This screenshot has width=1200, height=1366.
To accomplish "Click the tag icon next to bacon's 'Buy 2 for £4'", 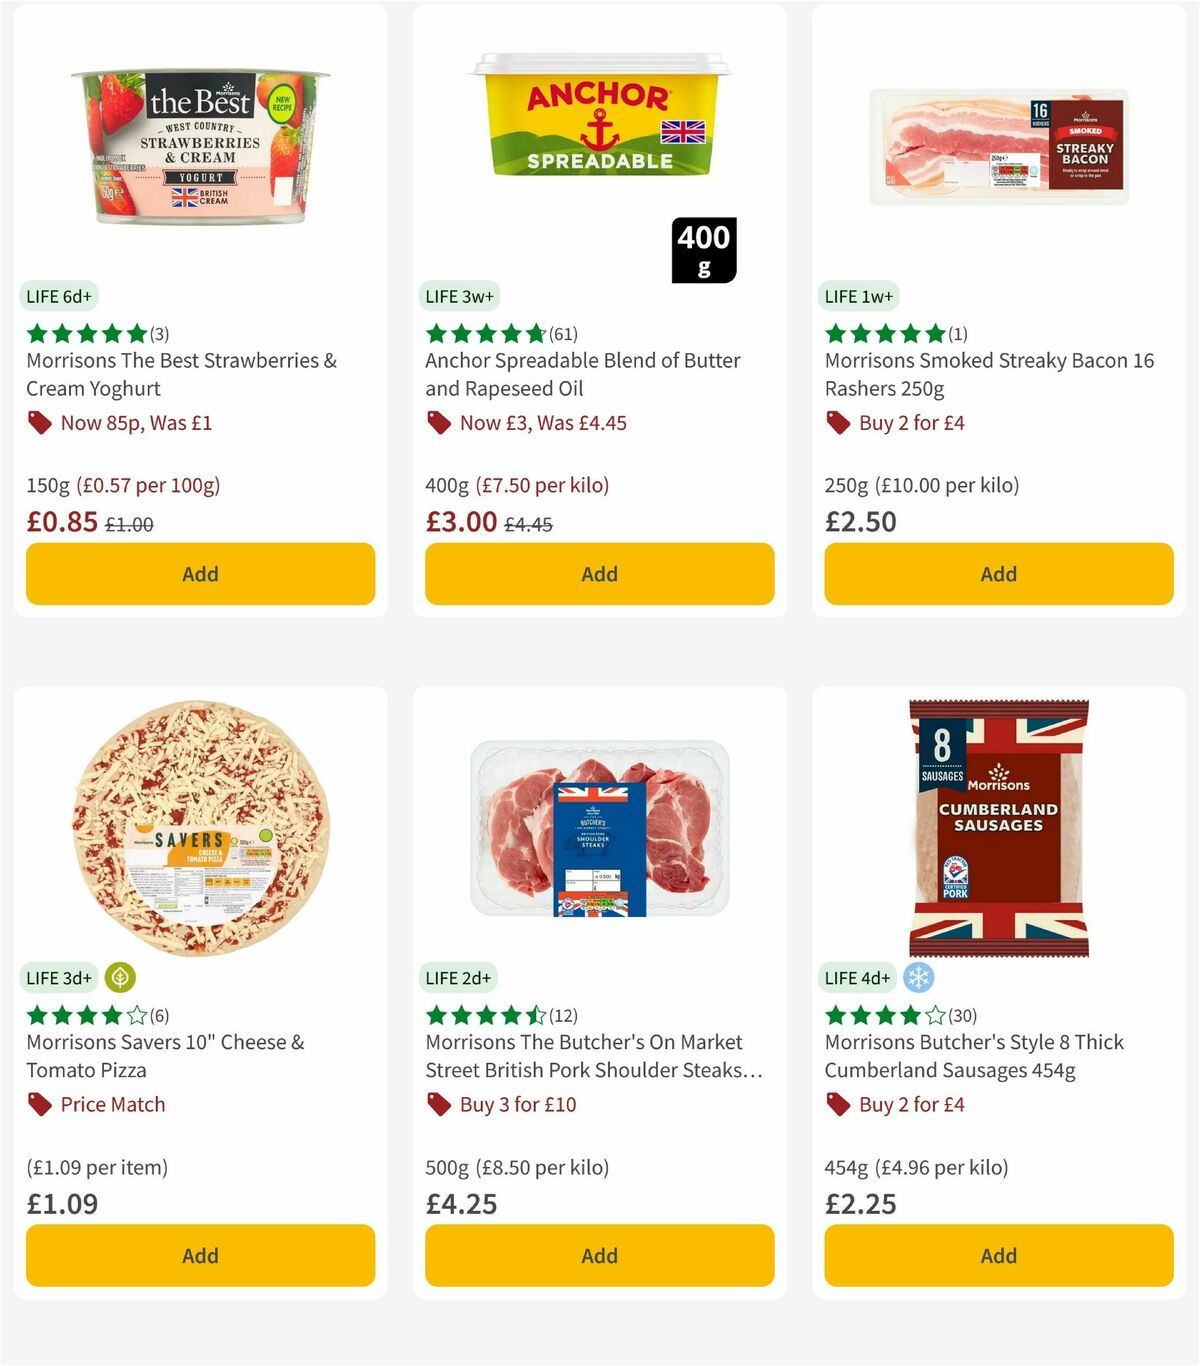I will [x=837, y=423].
